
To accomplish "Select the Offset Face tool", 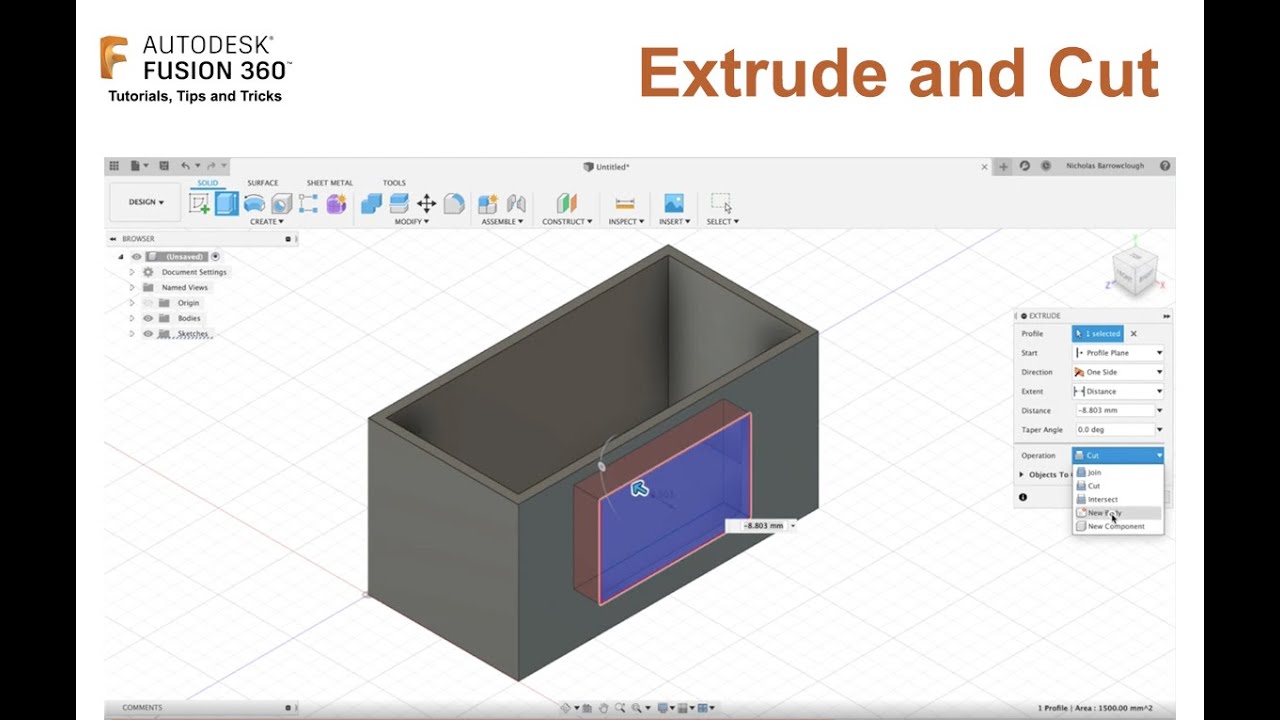I will 399,204.
